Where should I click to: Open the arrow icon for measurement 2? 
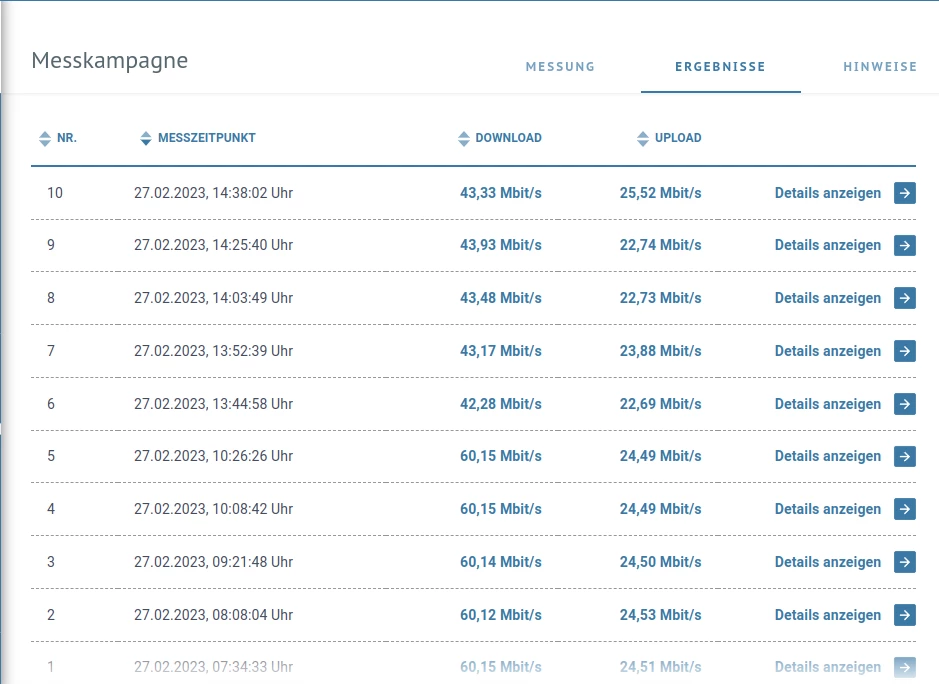click(x=905, y=615)
